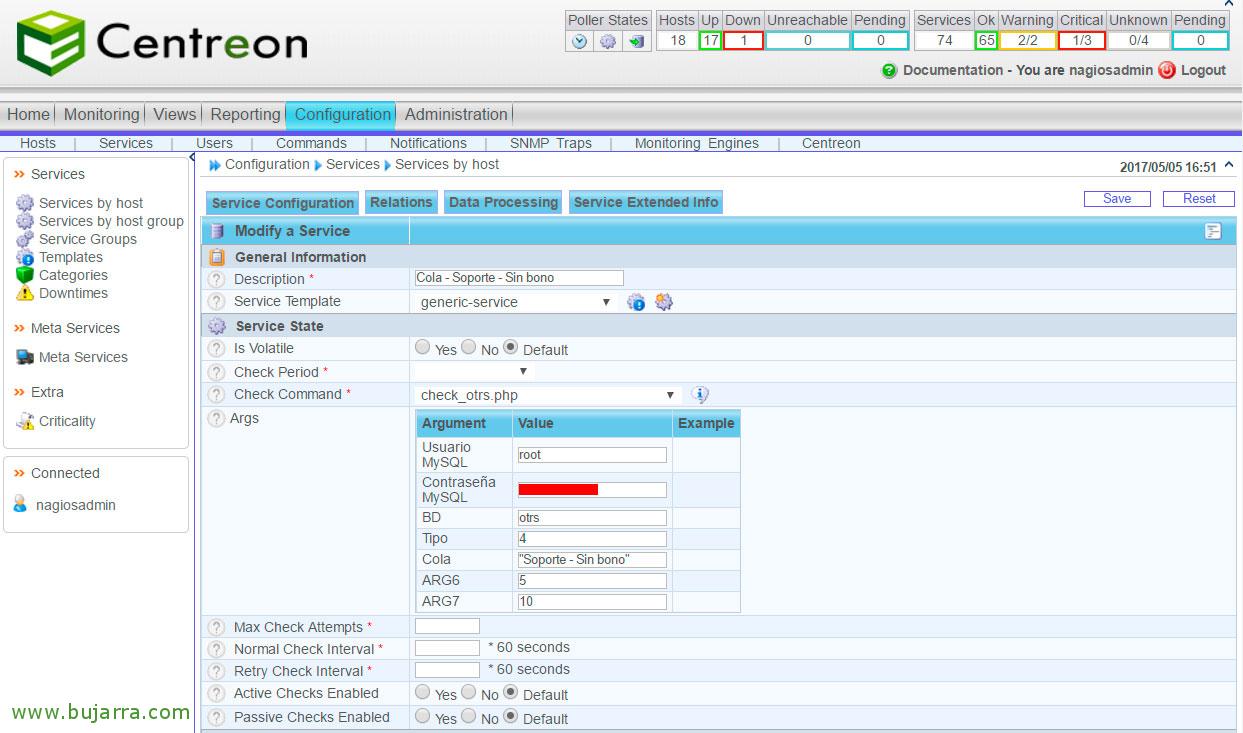Set Is Volatile to Yes
Viewport: 1243px width, 733px height.
pos(423,347)
